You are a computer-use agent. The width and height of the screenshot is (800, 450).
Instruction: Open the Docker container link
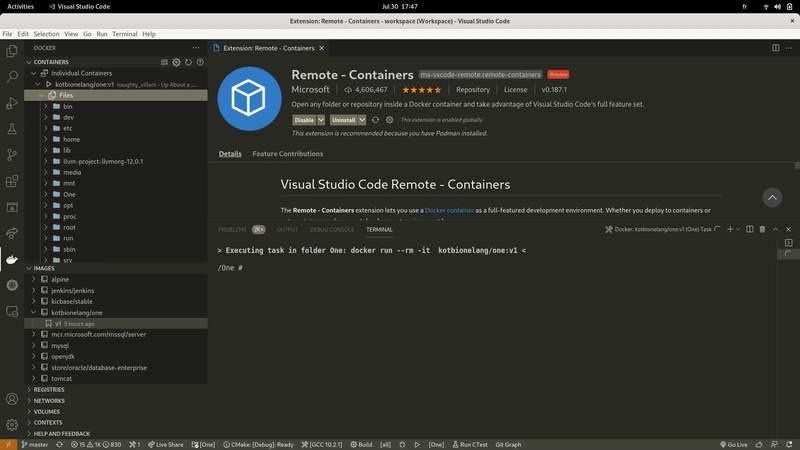click(x=449, y=211)
